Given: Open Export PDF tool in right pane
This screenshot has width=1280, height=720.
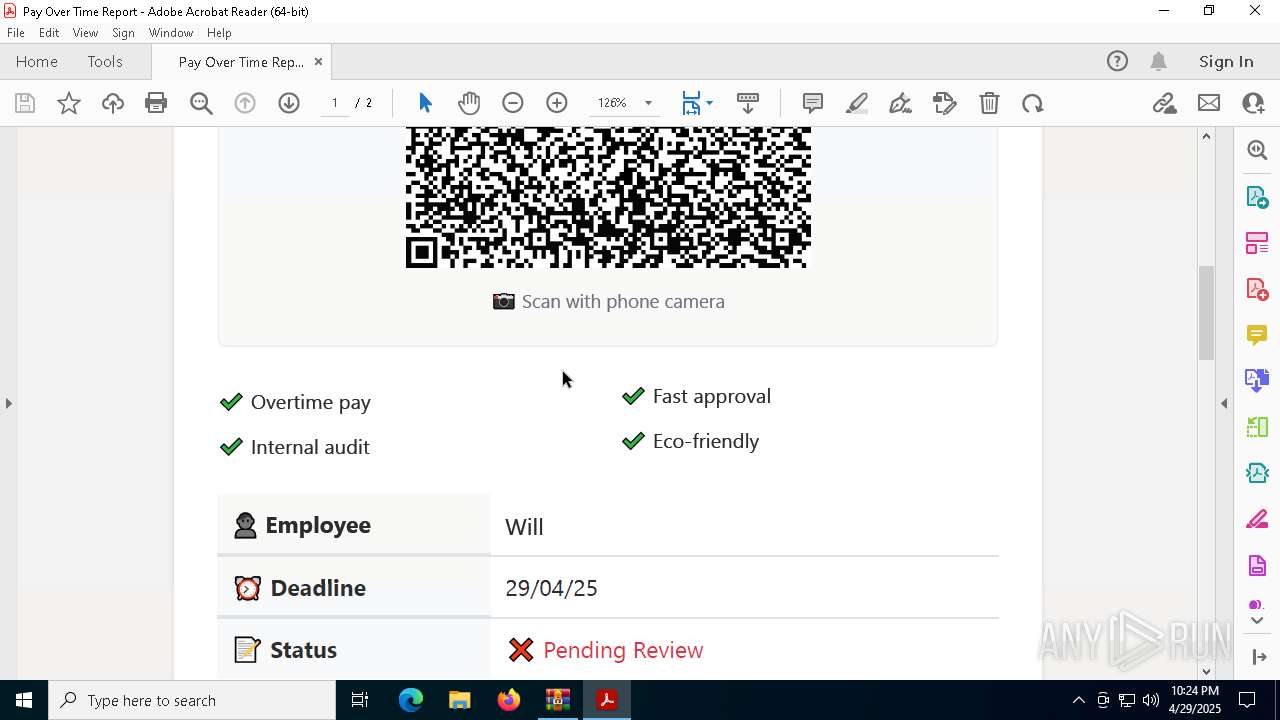Looking at the screenshot, I should 1257,197.
